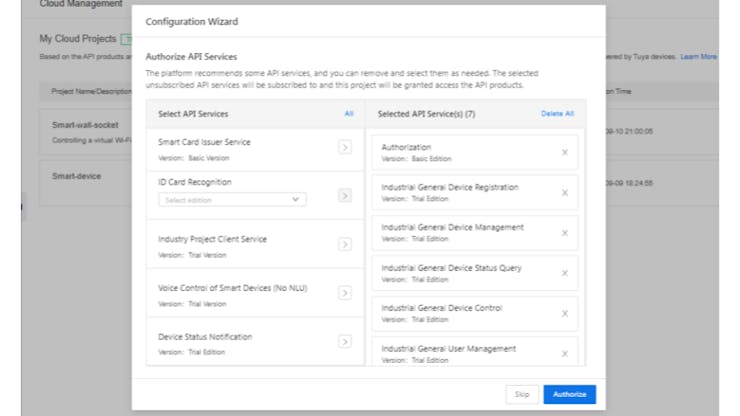Add Smart Card Issuer Service with arrow

344,147
